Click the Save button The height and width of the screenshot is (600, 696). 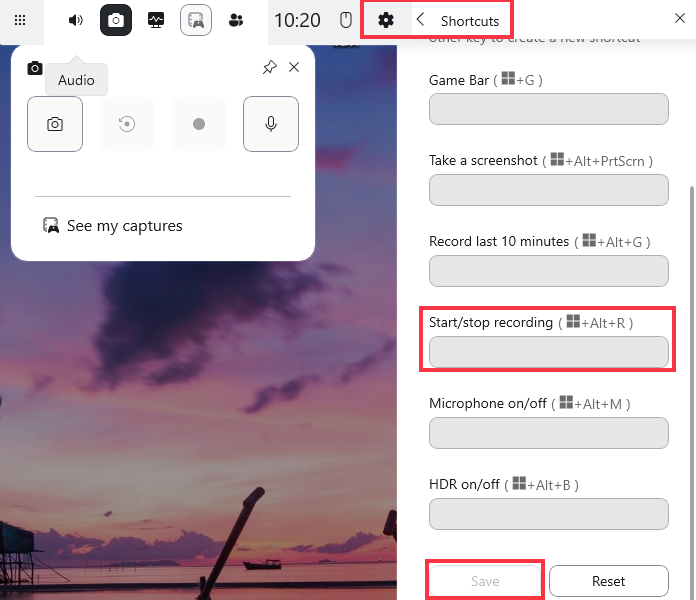tap(485, 581)
